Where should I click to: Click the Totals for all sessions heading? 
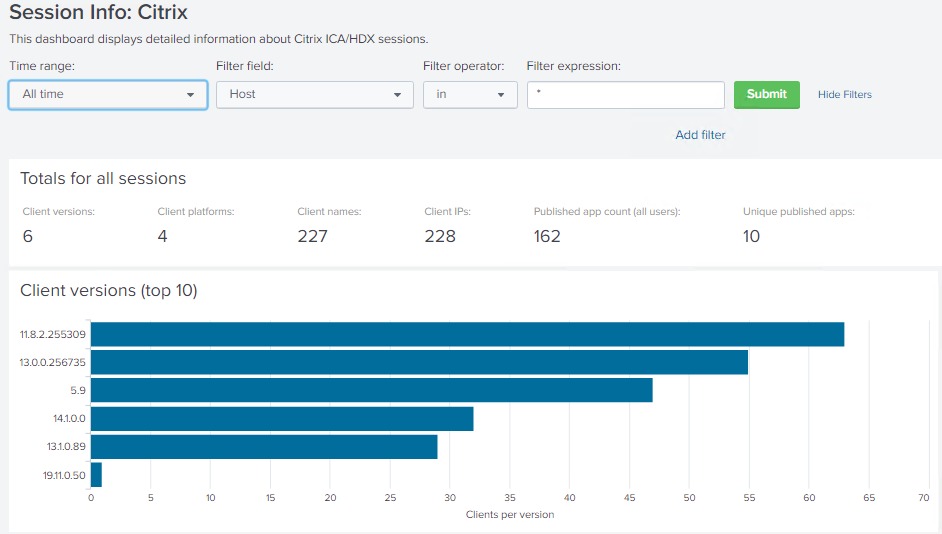[x=103, y=178]
